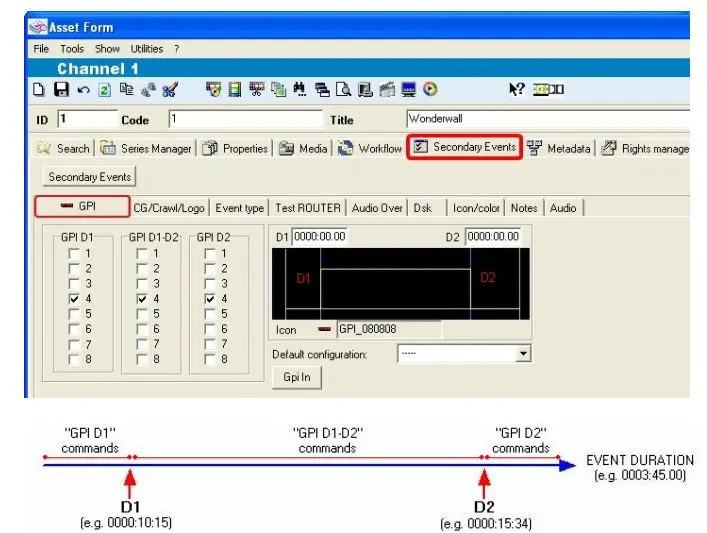Click the blue monitor icon in toolbar
Viewport: 707px width, 533px height.
coord(409,90)
